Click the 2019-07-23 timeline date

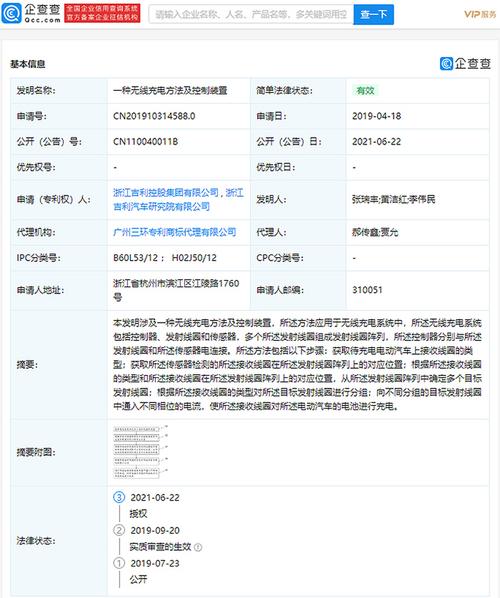click(x=155, y=563)
